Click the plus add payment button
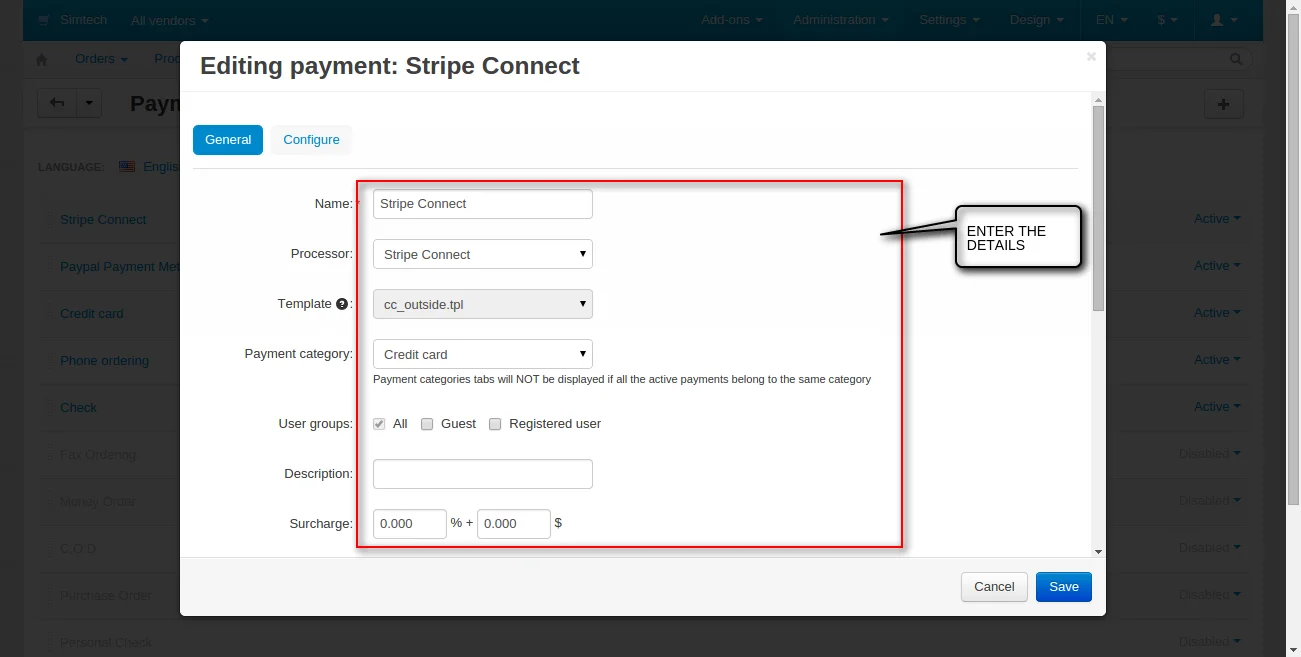1301x657 pixels. pos(1224,104)
